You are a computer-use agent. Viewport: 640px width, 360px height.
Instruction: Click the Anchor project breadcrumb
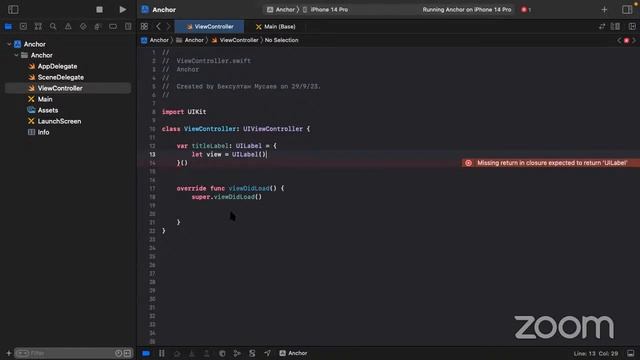[155, 40]
